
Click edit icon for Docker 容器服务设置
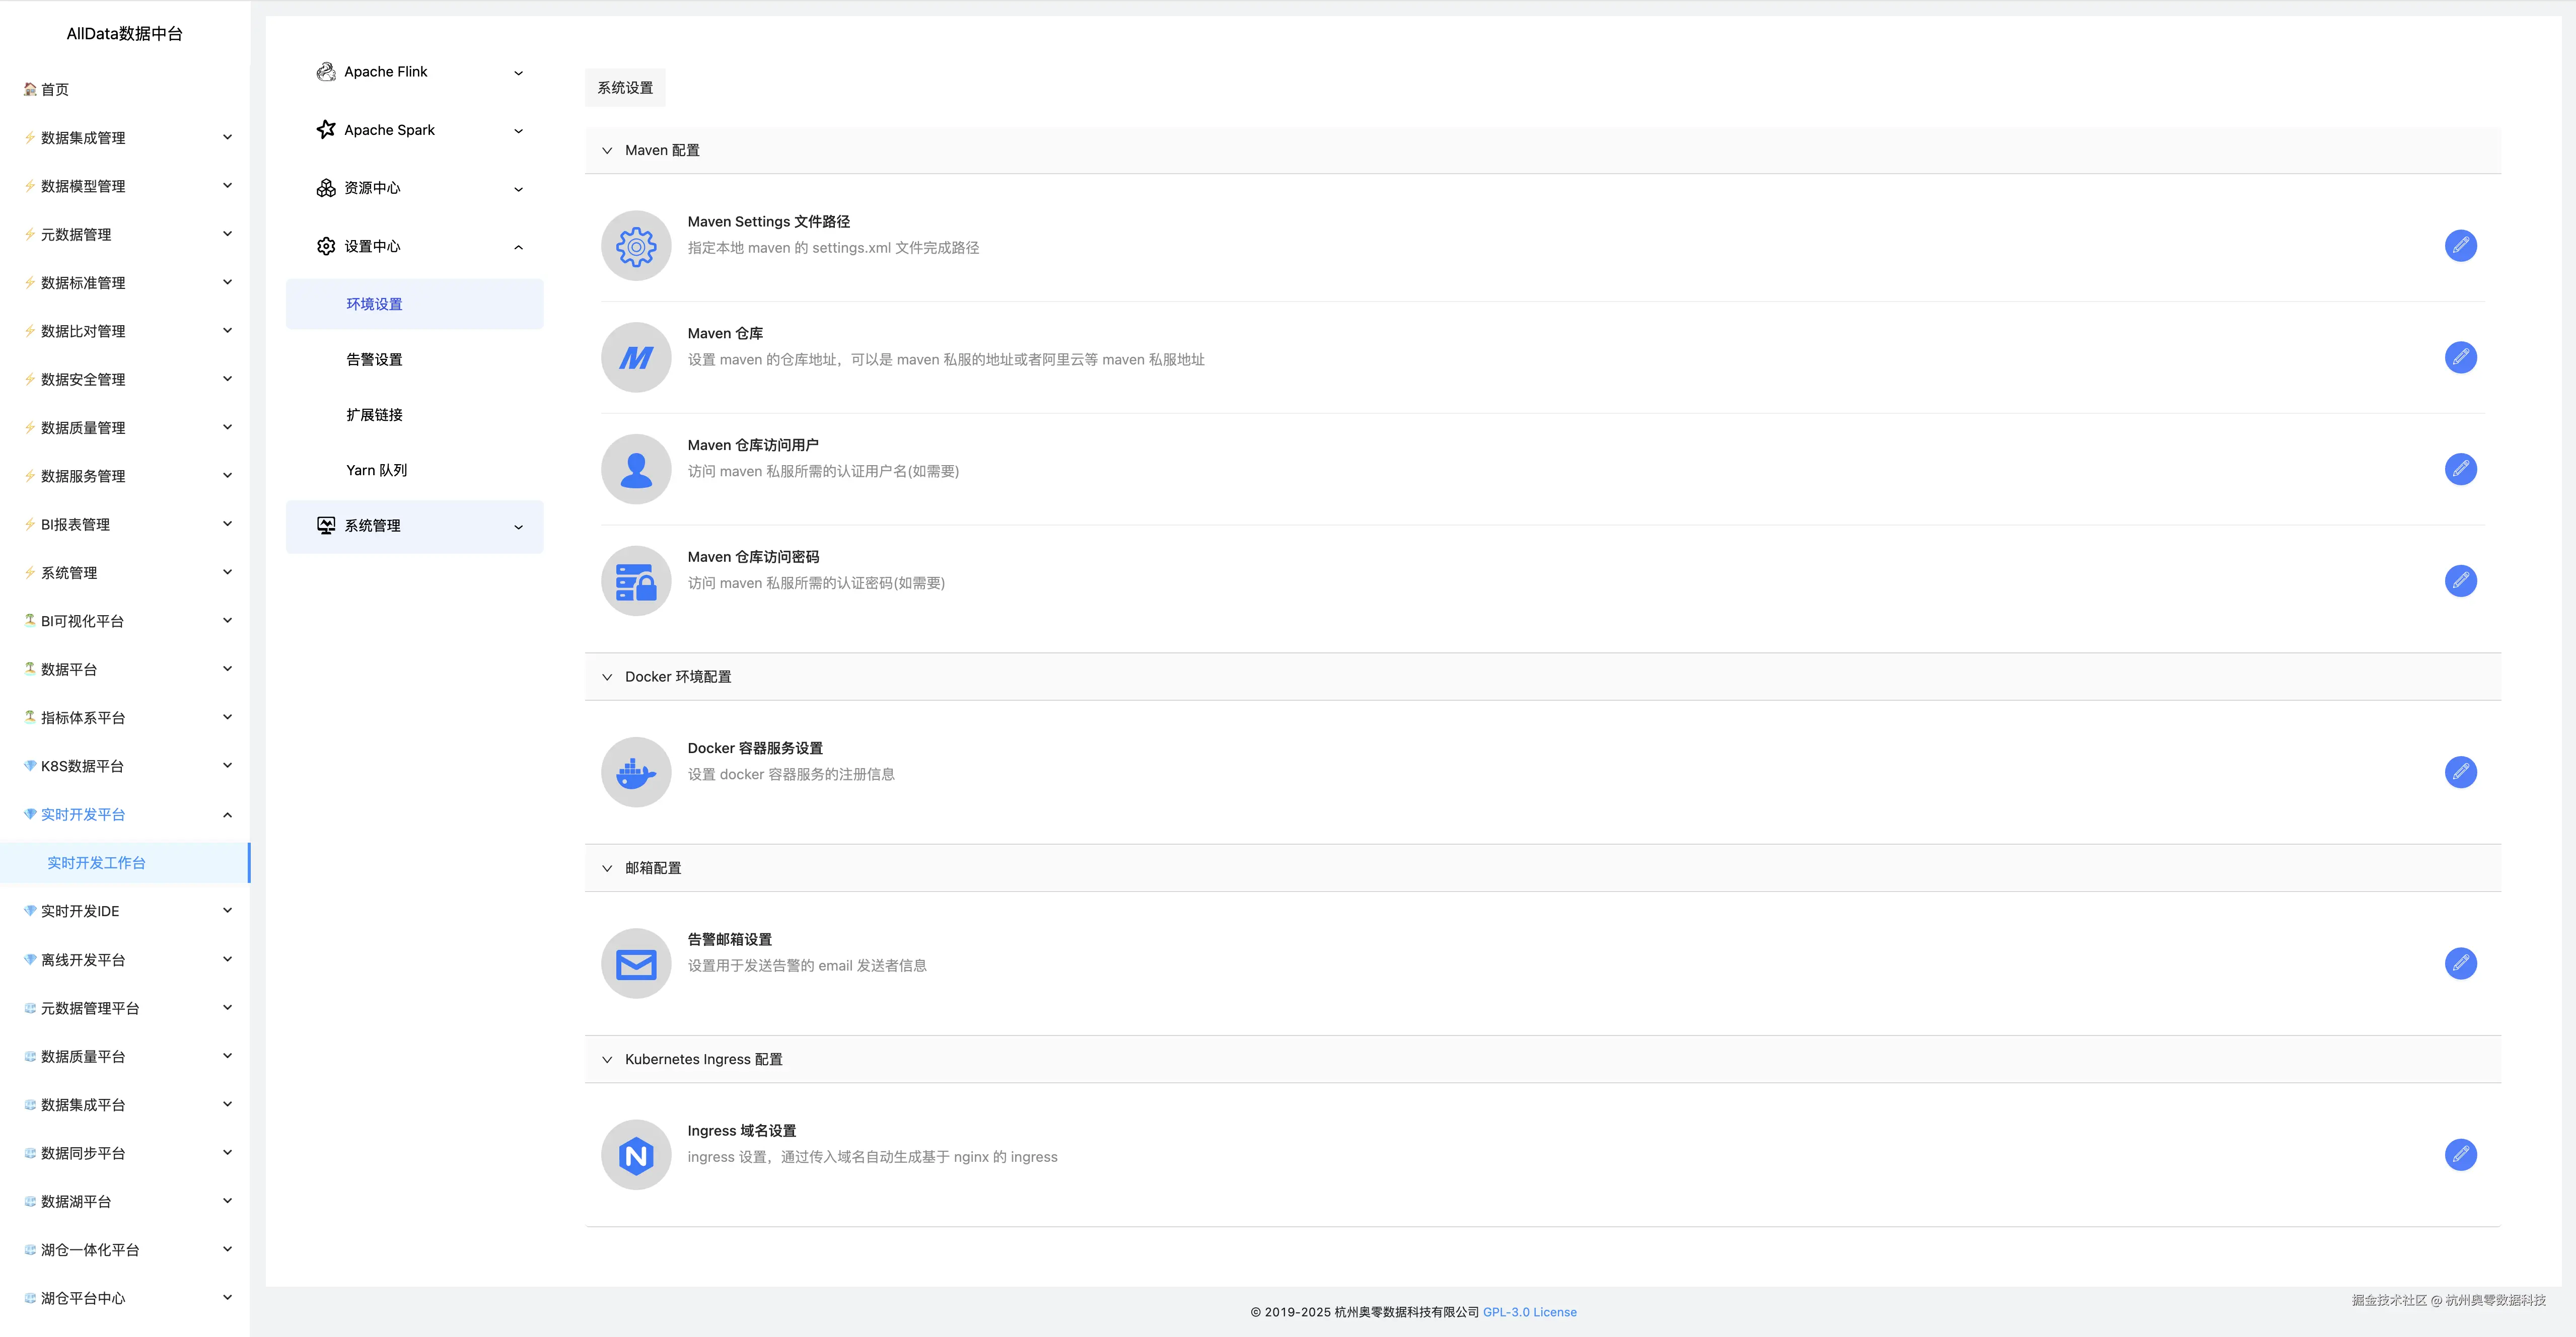2460,772
